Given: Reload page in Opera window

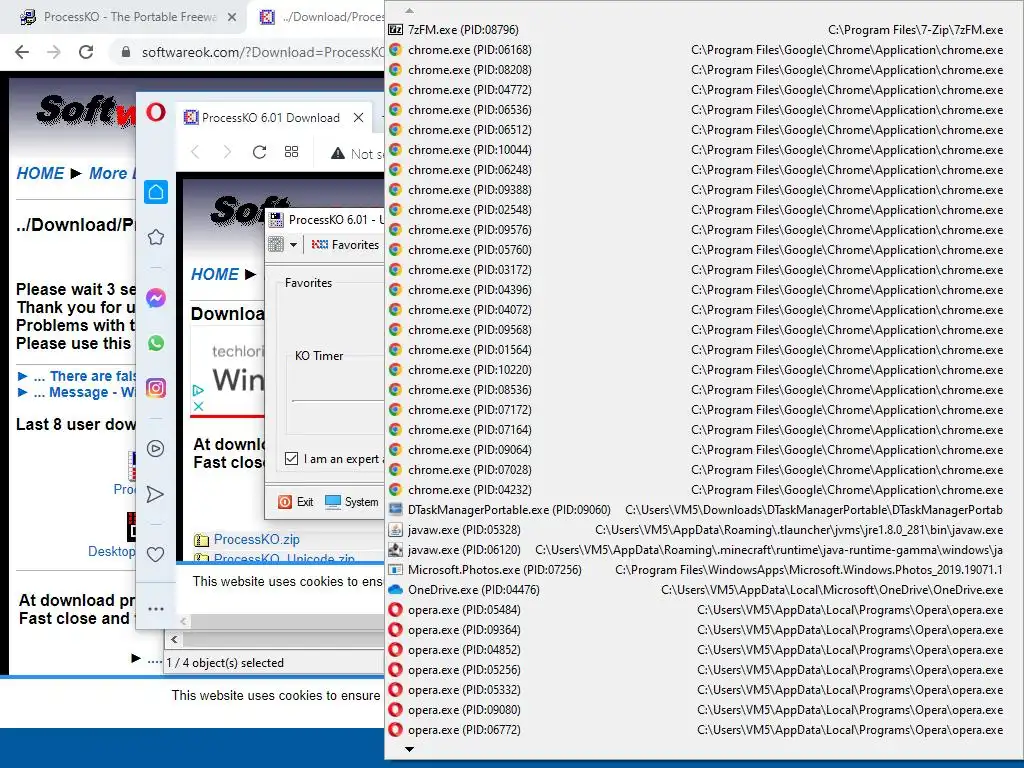Looking at the screenshot, I should pos(259,152).
